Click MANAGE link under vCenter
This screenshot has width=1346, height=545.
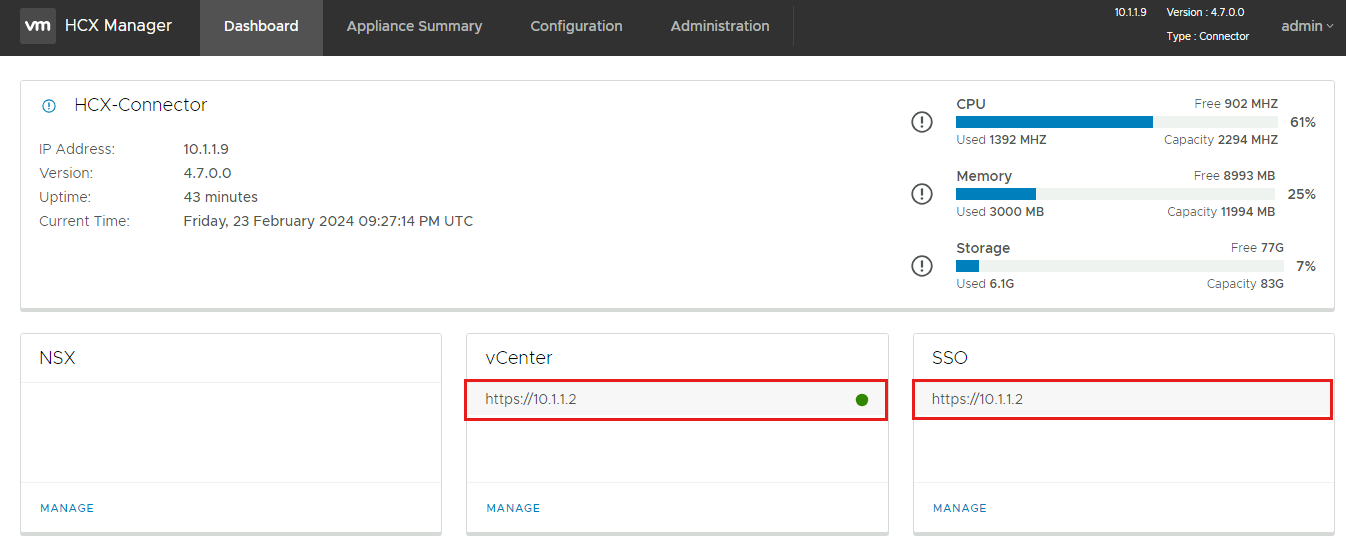tap(513, 508)
